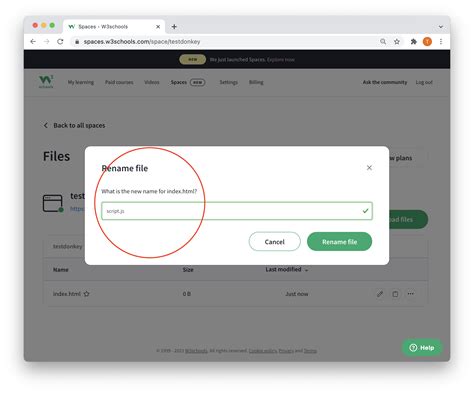Sort by the Size column header

tap(188, 270)
